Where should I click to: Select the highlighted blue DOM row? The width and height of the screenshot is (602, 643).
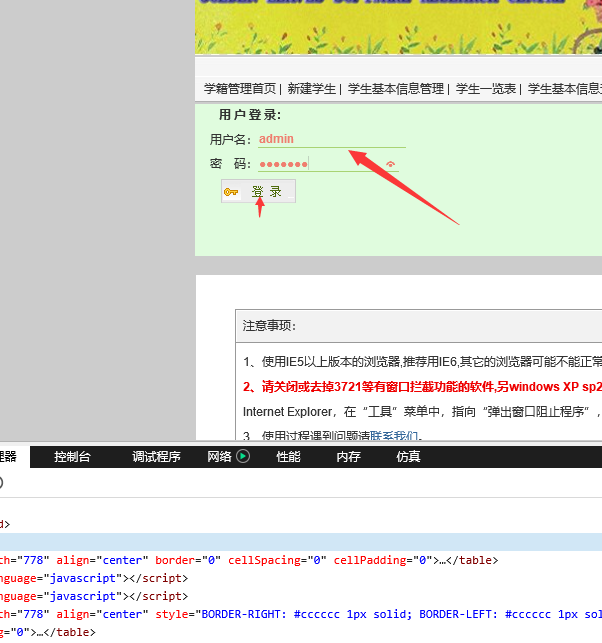(301, 542)
